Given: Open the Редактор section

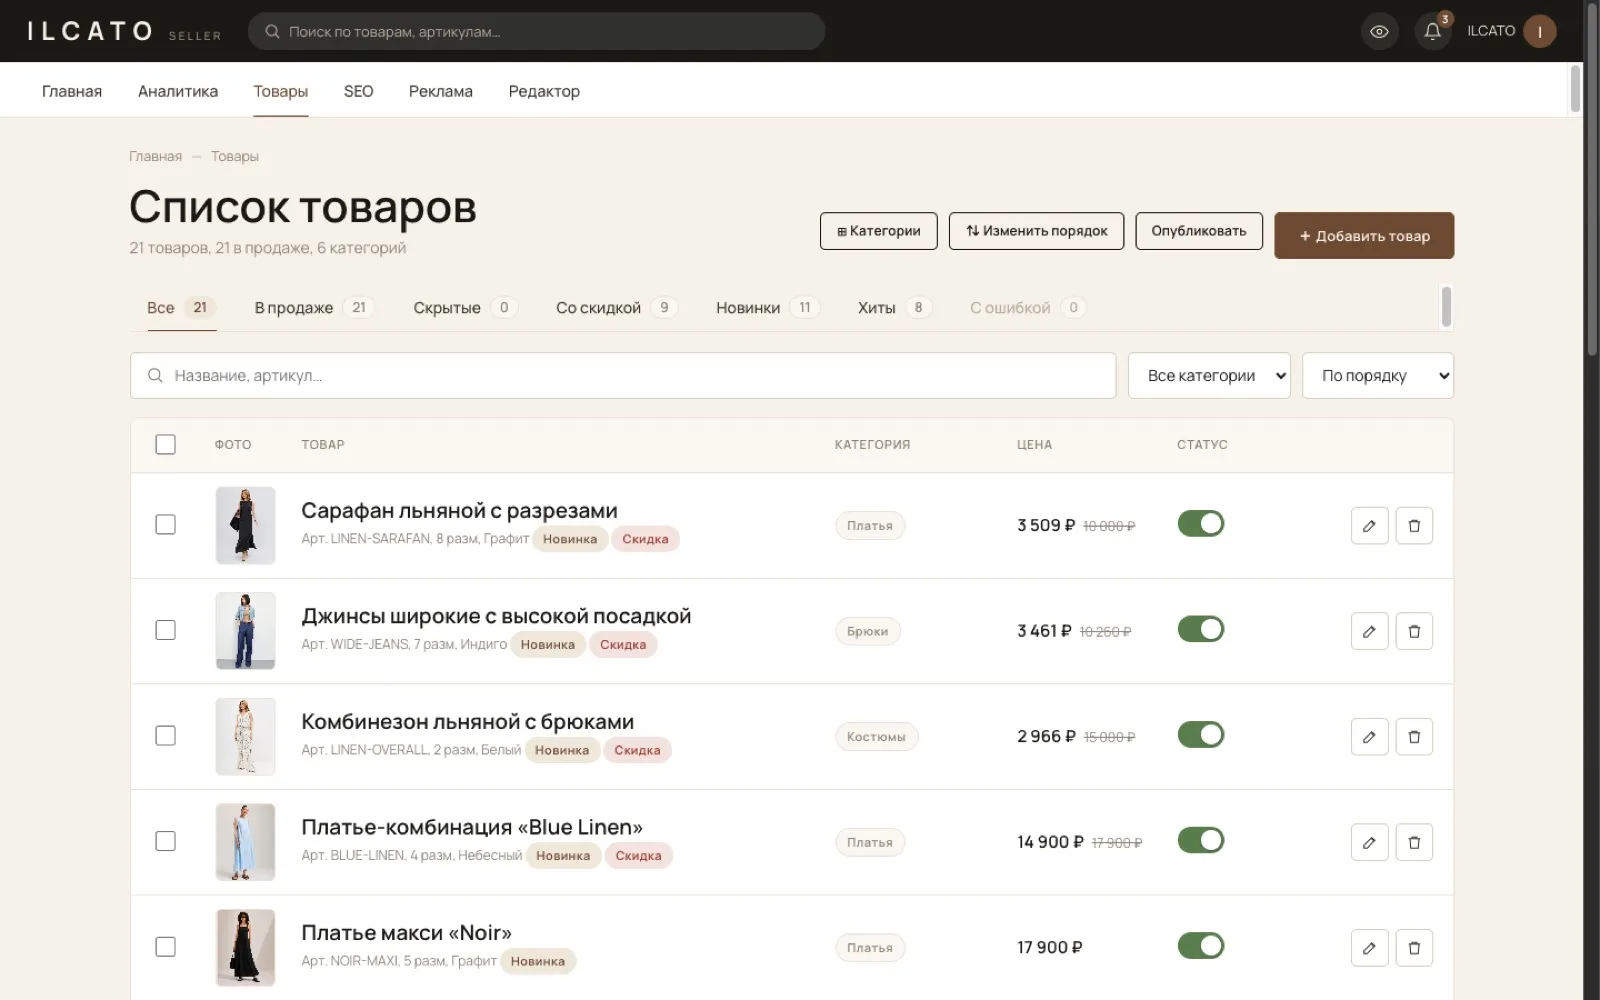Looking at the screenshot, I should pyautogui.click(x=544, y=91).
